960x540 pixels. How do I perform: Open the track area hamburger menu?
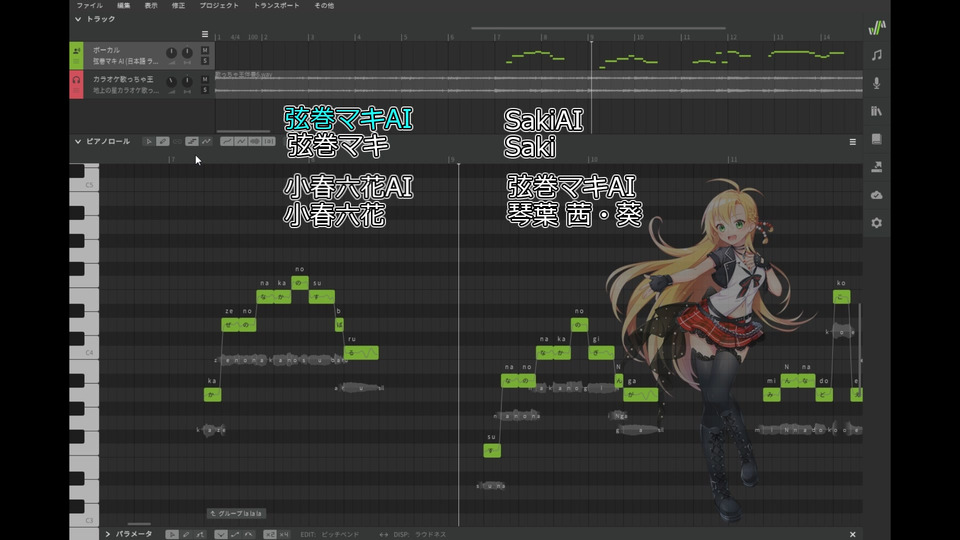pos(205,34)
